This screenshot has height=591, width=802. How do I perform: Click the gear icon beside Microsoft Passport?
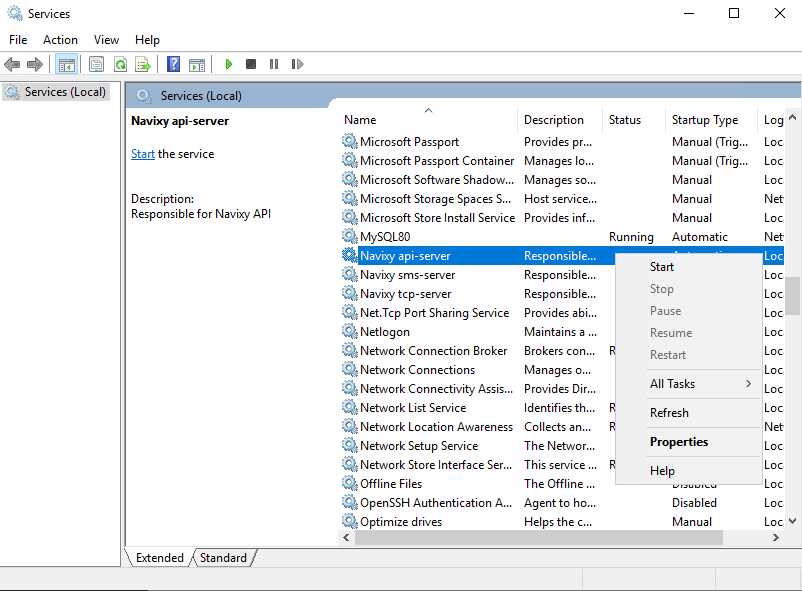click(x=350, y=141)
